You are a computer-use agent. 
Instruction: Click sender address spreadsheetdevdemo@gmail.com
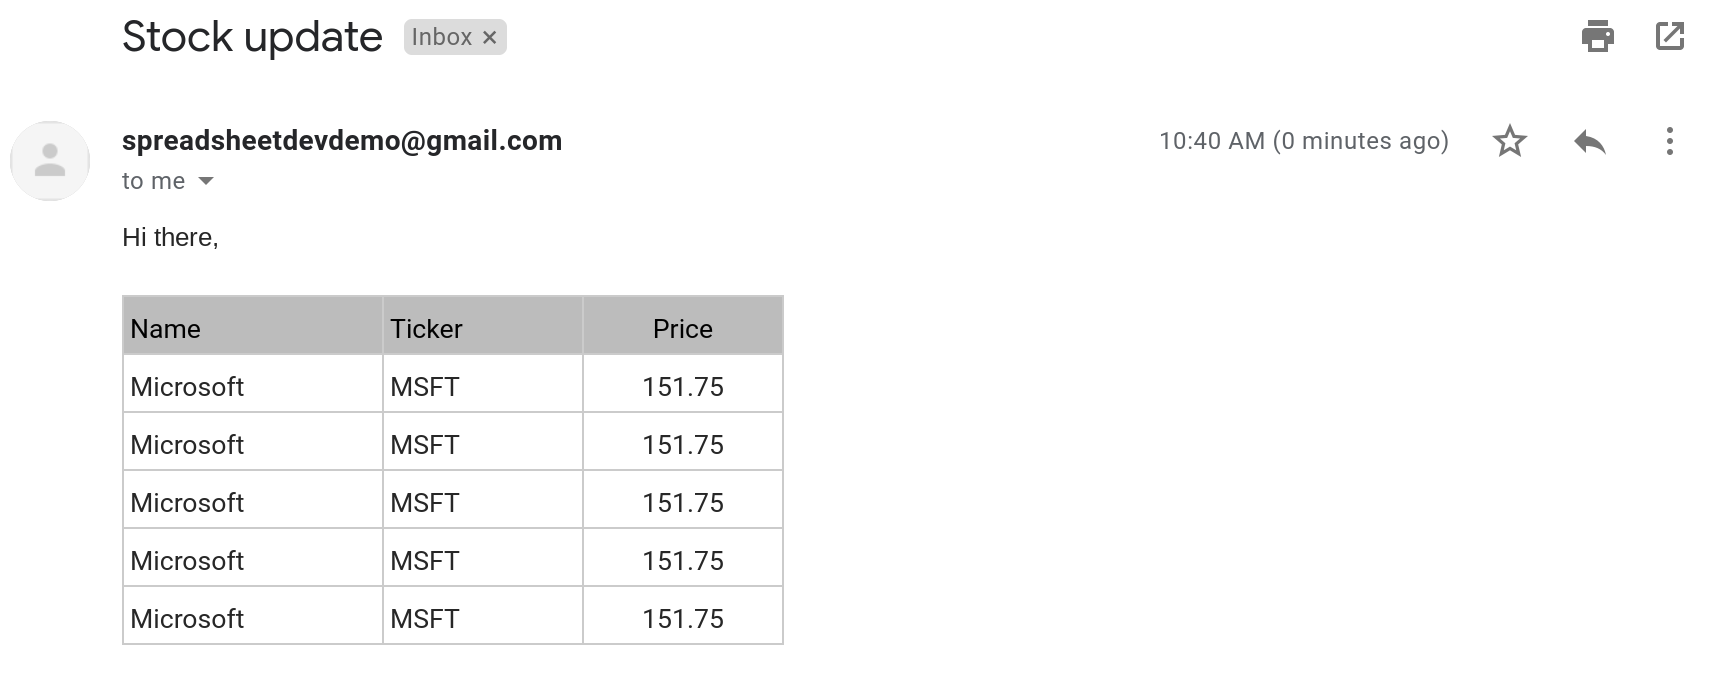click(x=342, y=141)
